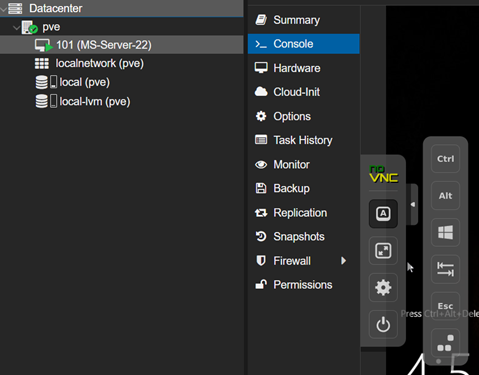
Task: Click the noVNC logo
Action: click(x=383, y=174)
